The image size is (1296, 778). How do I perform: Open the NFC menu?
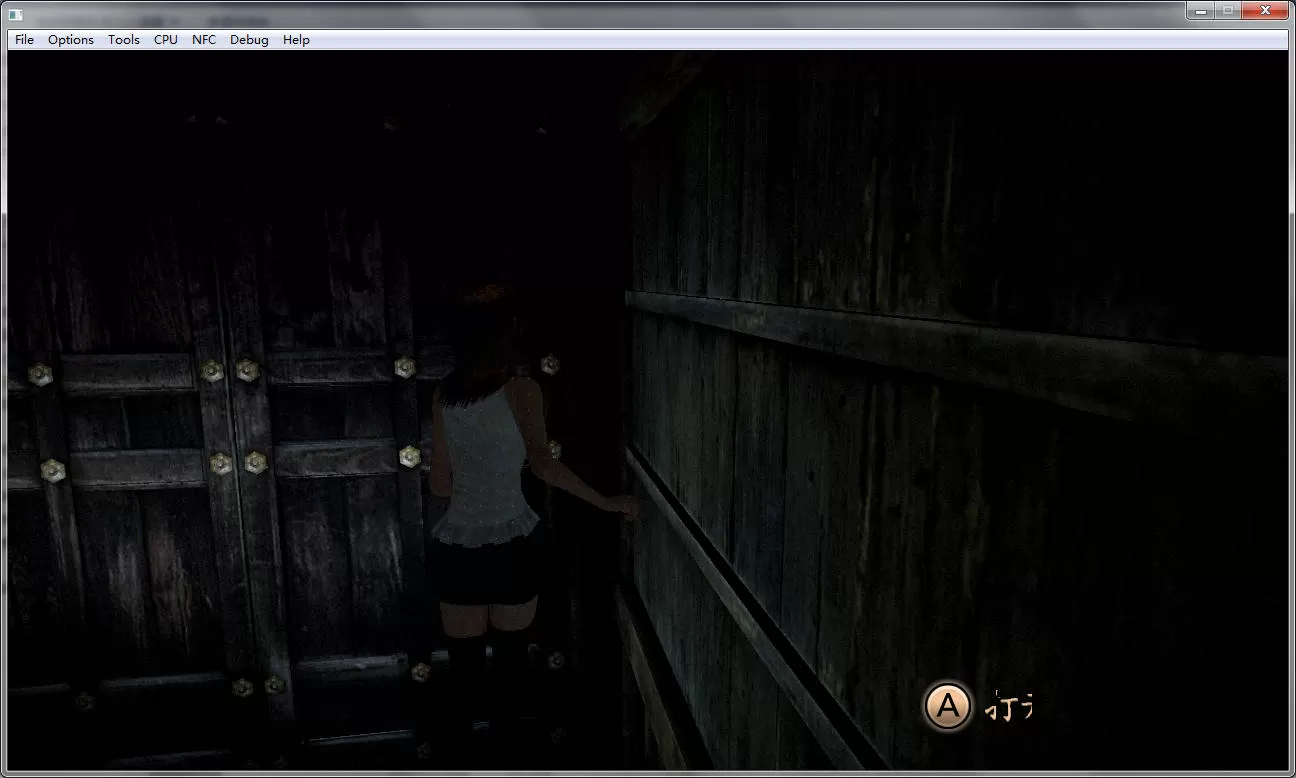click(204, 40)
